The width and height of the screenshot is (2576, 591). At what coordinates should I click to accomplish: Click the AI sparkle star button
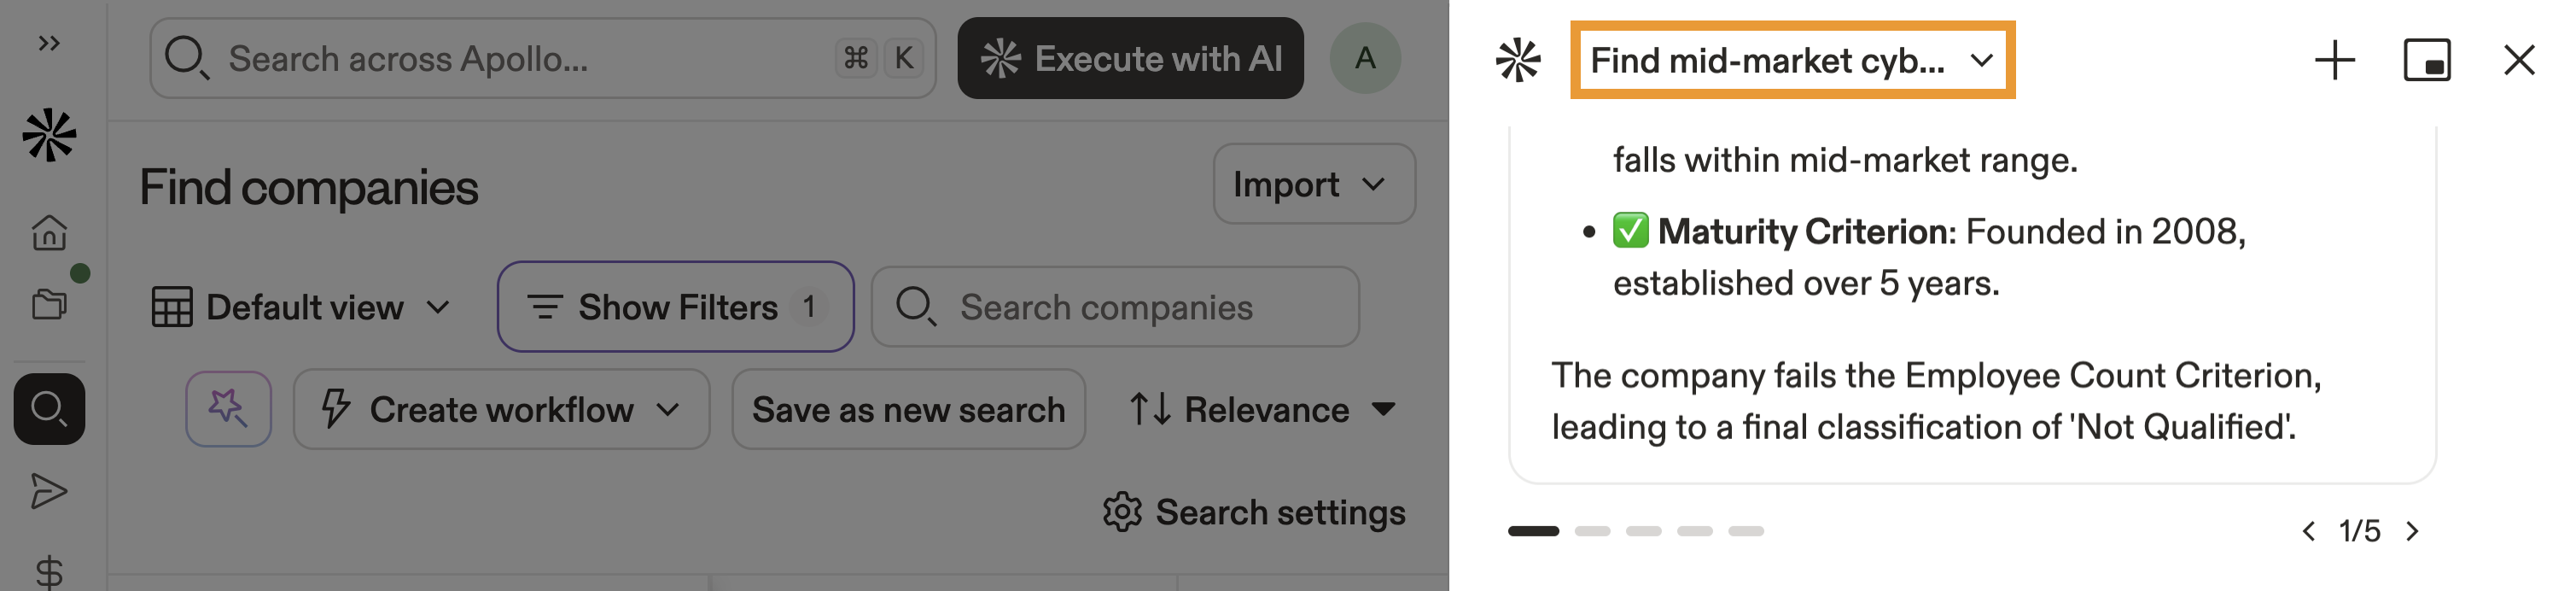click(x=228, y=409)
